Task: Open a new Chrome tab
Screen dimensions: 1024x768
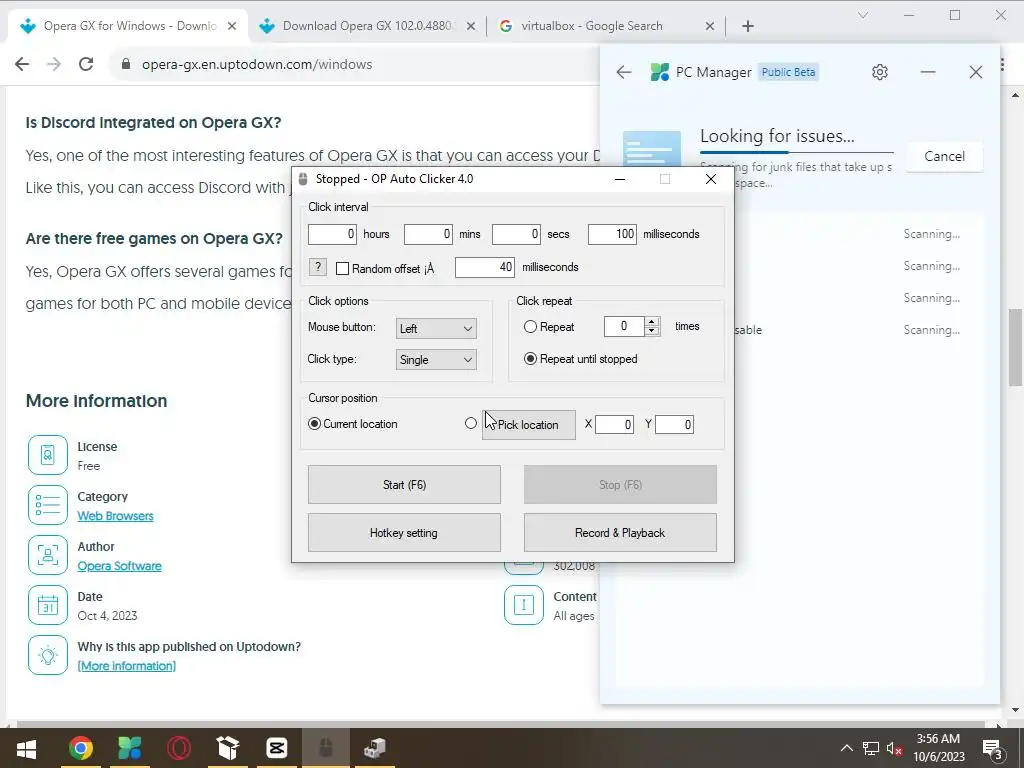Action: pyautogui.click(x=748, y=26)
